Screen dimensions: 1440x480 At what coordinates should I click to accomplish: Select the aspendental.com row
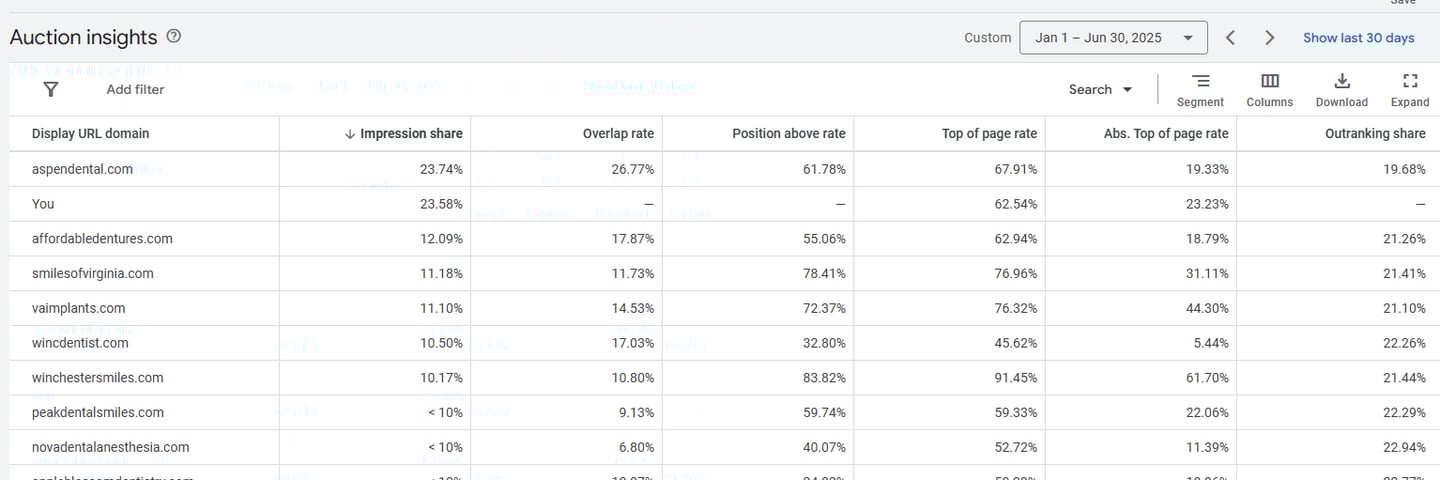82,169
